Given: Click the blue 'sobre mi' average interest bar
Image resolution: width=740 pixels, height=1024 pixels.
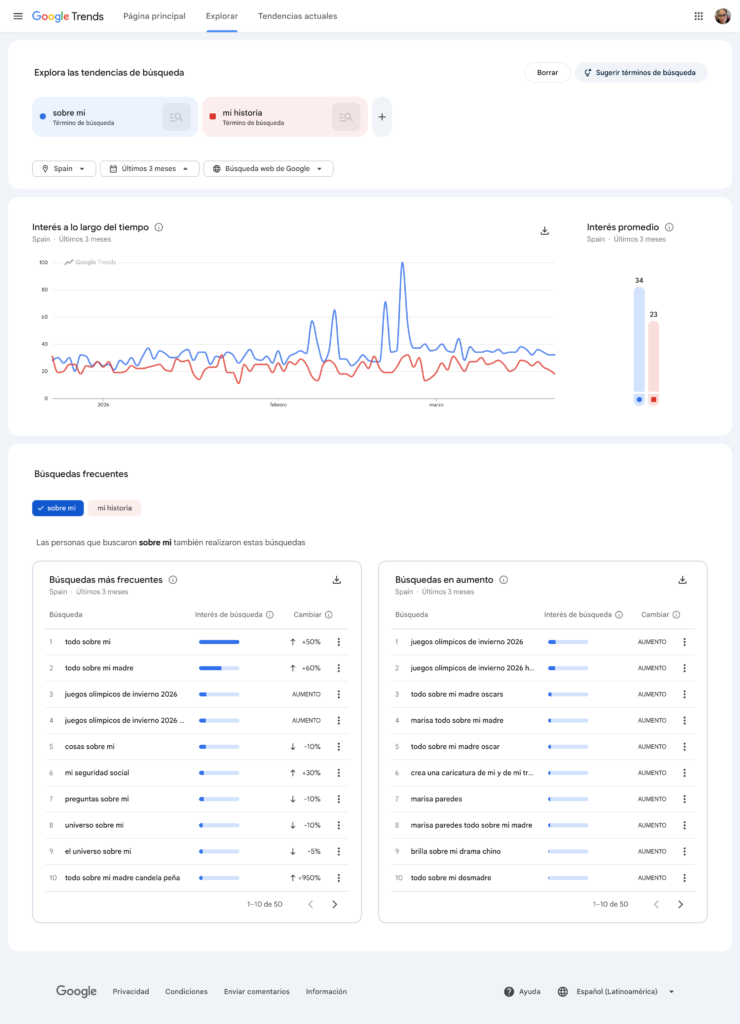Looking at the screenshot, I should [x=639, y=340].
